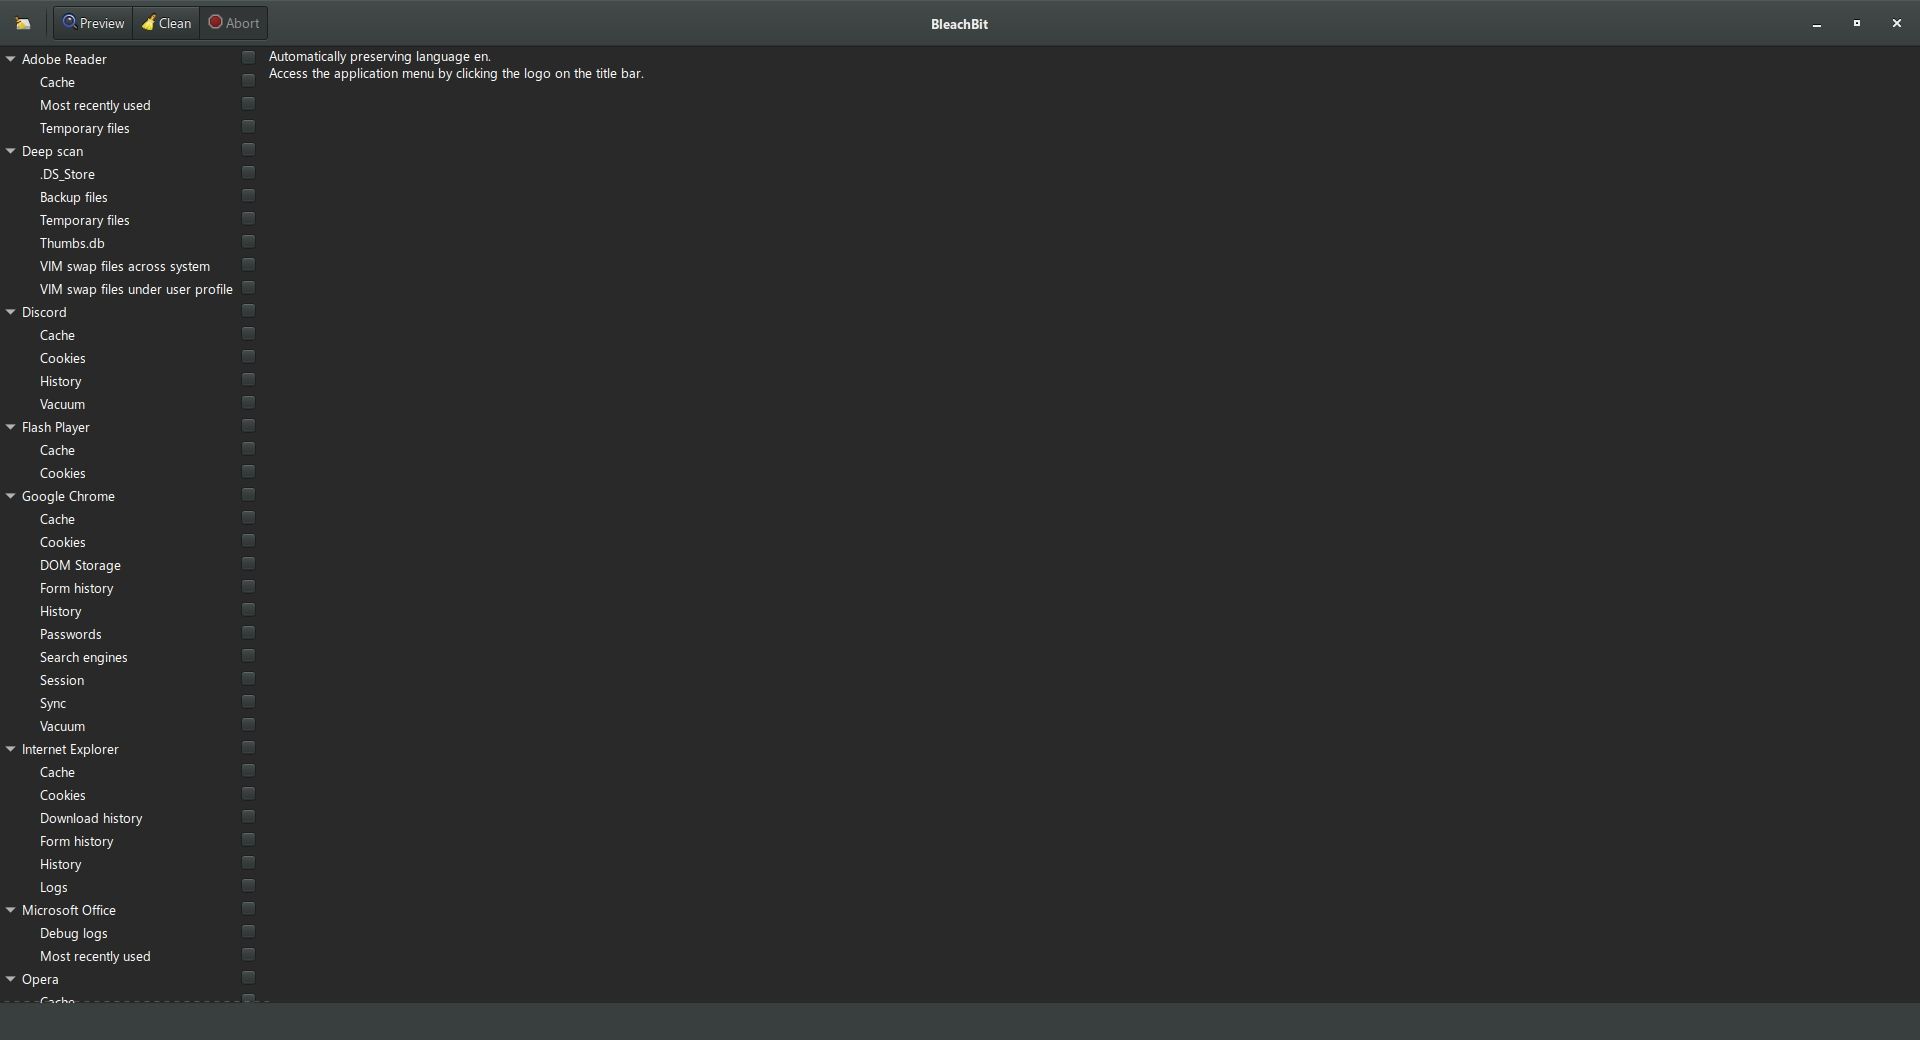Minimize the BleachBit window
Viewport: 1920px width, 1040px height.
[x=1816, y=23]
